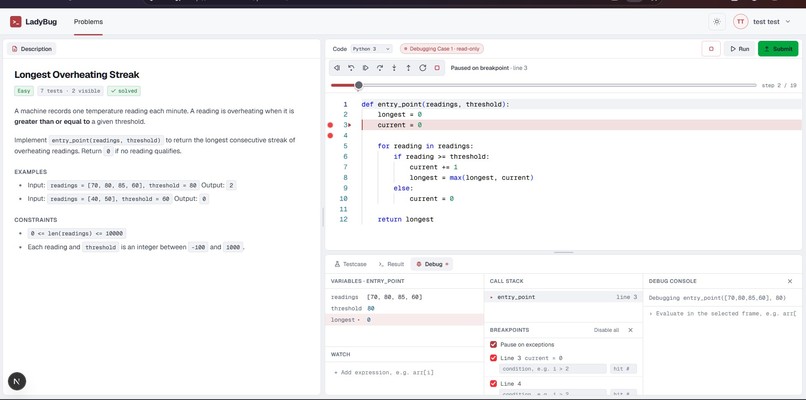
Task: Toggle the Line 4 breakpoint checkbox
Action: [493, 384]
